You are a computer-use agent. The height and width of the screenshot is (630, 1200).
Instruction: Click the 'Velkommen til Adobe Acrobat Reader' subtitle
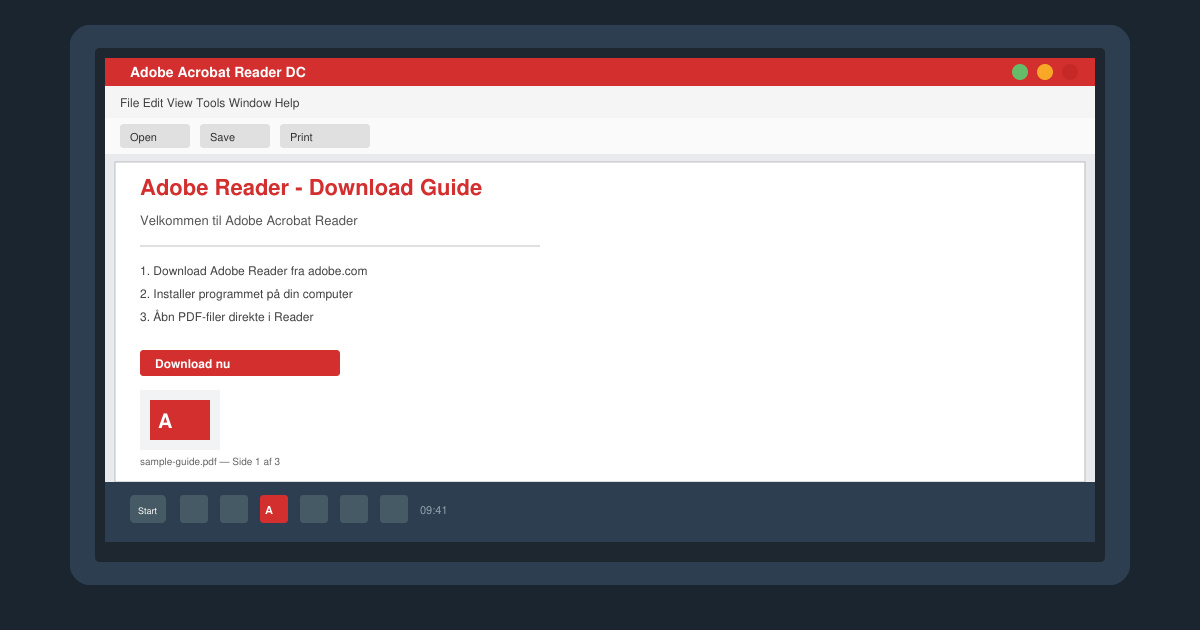(249, 220)
